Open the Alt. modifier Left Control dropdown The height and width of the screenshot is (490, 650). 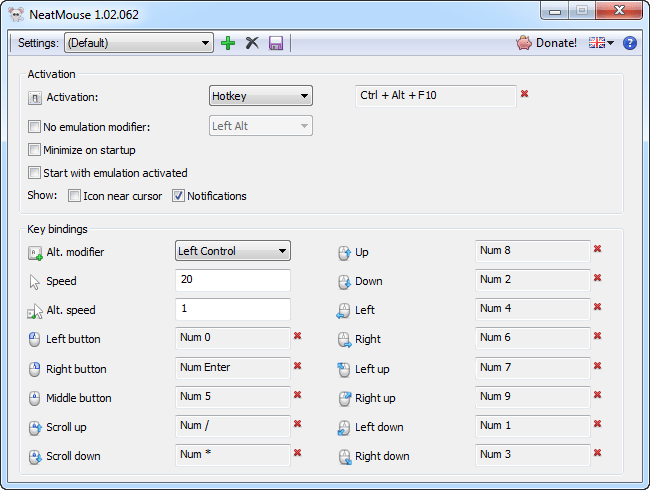tap(233, 251)
